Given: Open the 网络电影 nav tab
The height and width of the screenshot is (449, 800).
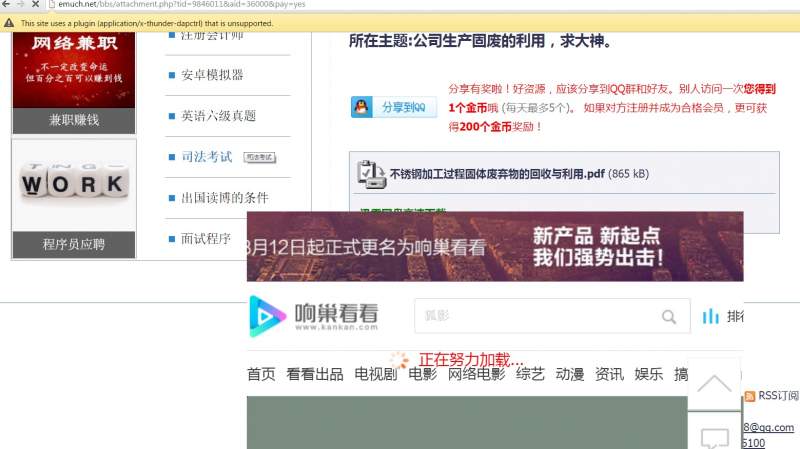Looking at the screenshot, I should point(477,375).
